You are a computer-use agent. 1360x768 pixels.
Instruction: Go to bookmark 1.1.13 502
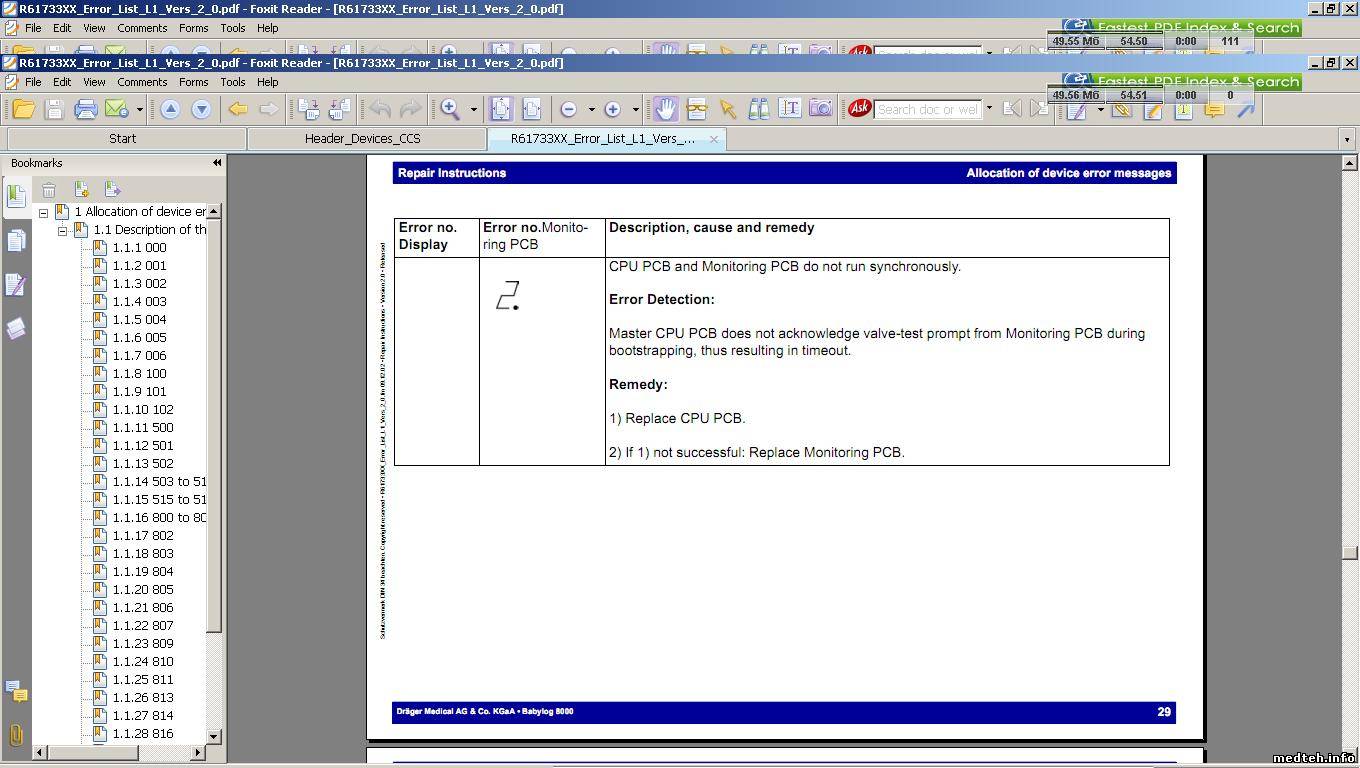click(142, 464)
